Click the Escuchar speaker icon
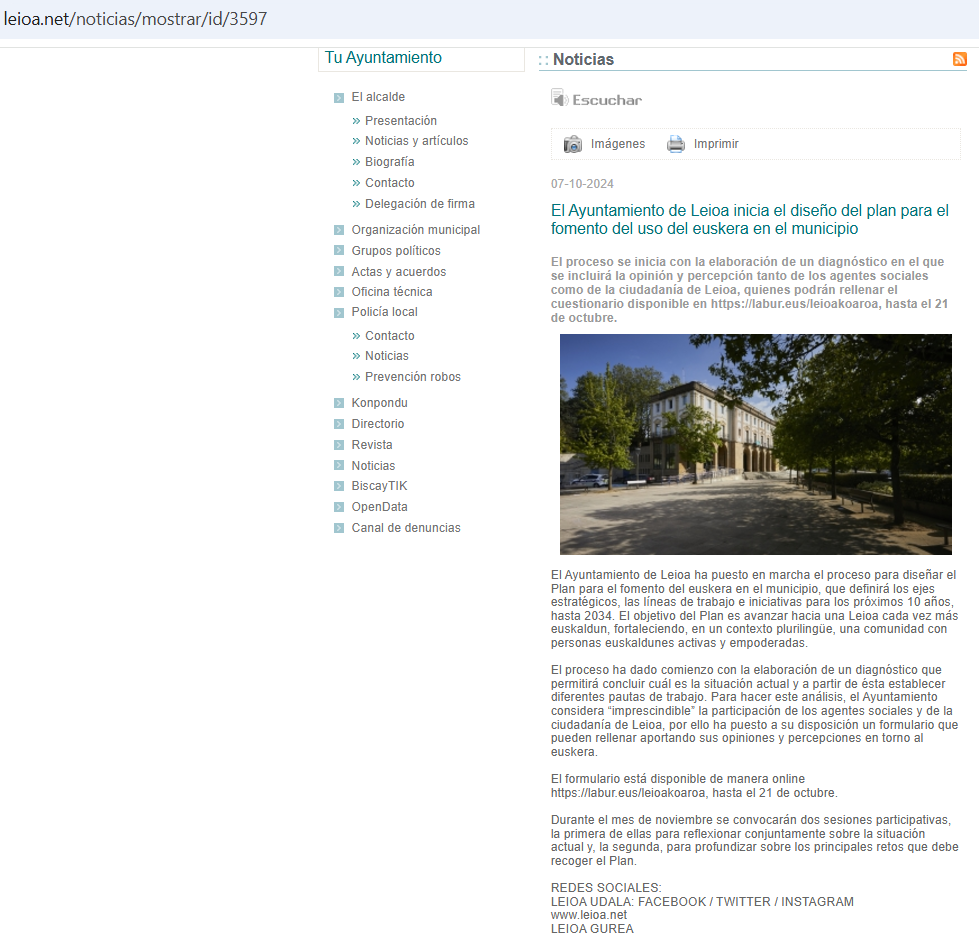Viewport: 979px width, 938px height. point(559,98)
